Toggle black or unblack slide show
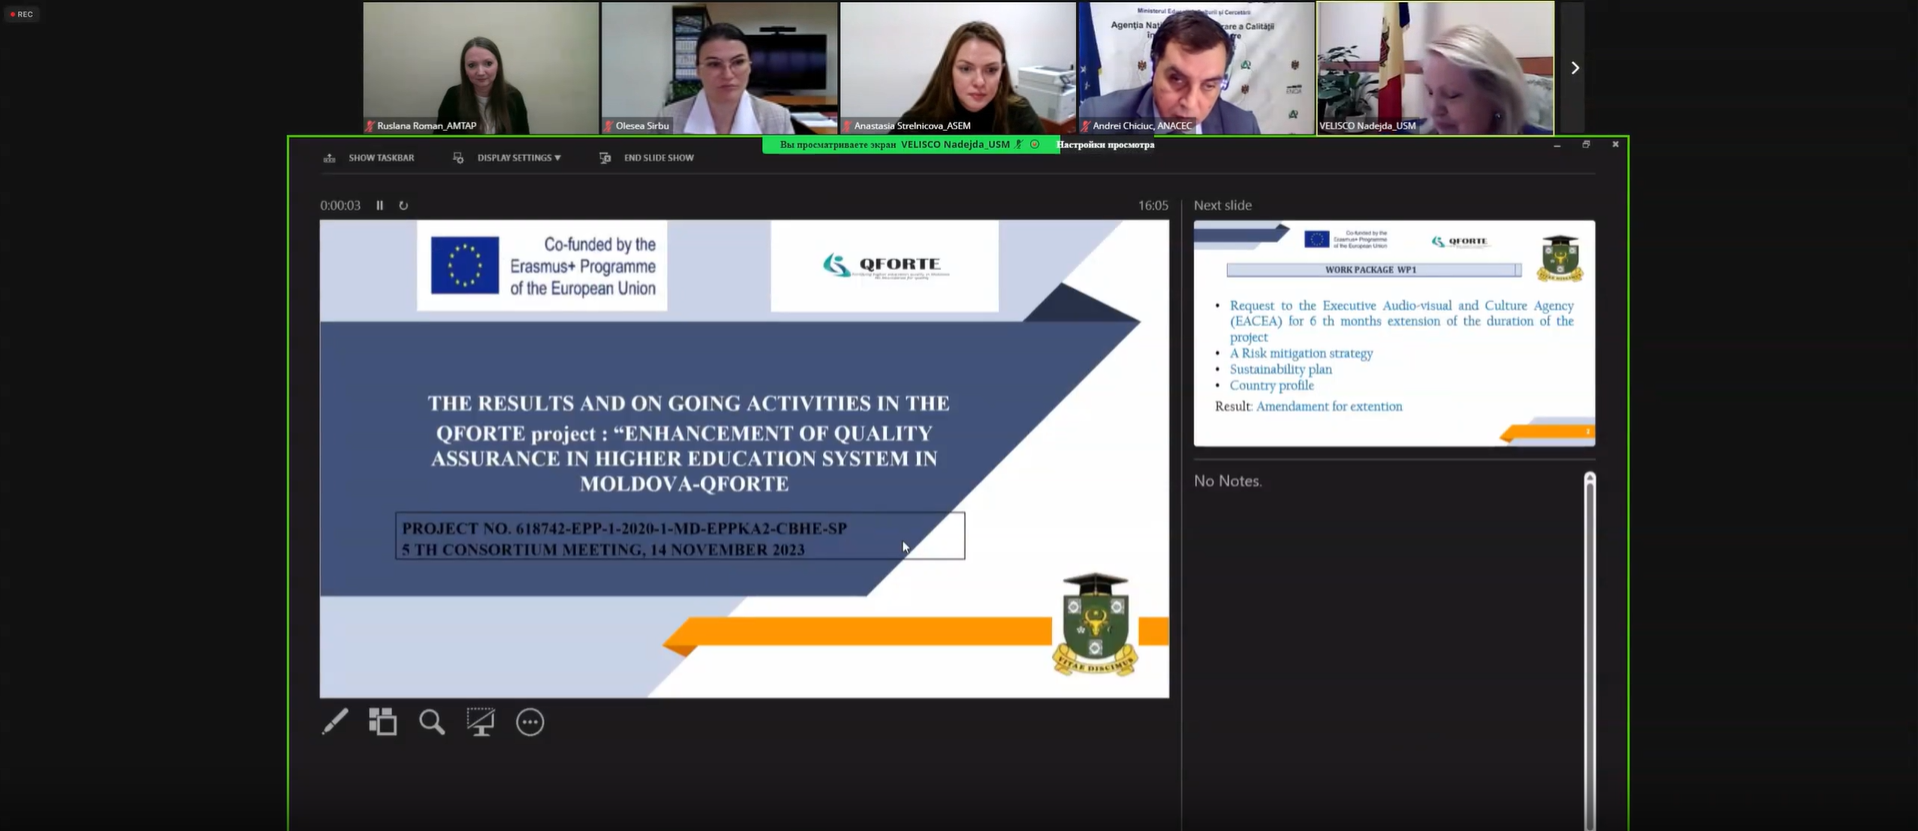Image resolution: width=1918 pixels, height=831 pixels. click(x=481, y=722)
